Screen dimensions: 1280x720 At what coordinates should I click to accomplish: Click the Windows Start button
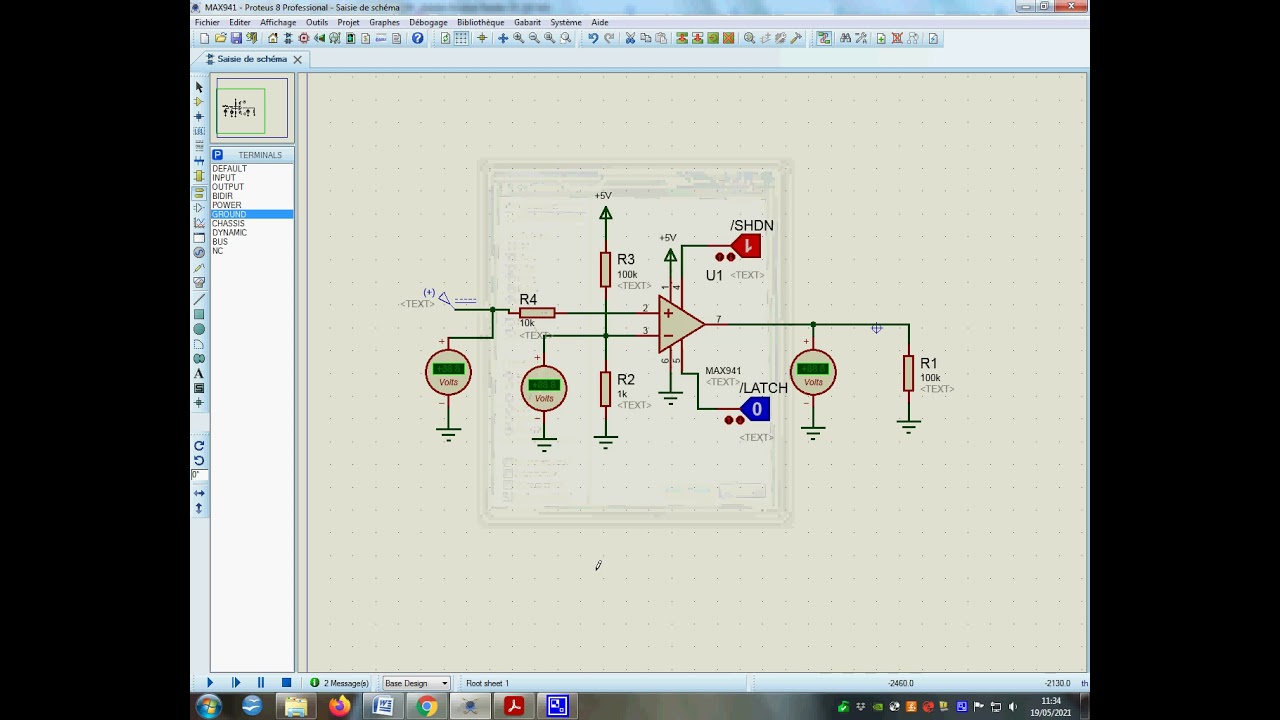[x=209, y=707]
